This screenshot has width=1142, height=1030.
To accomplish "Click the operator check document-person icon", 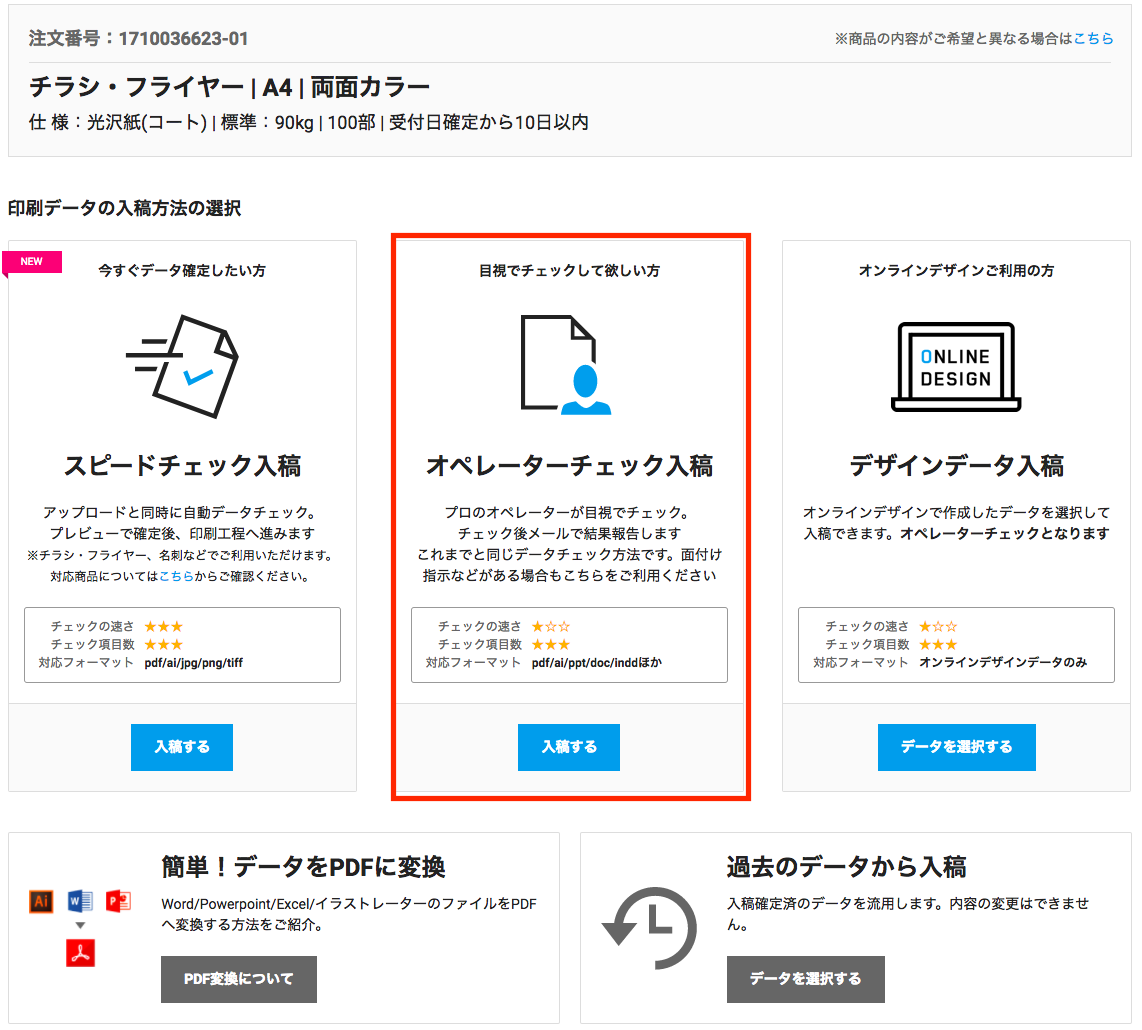I will 566,365.
